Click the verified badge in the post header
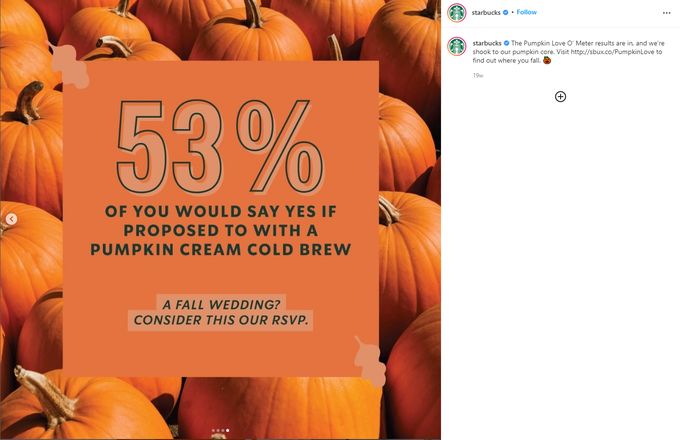This screenshot has width=684, height=440. (x=504, y=12)
